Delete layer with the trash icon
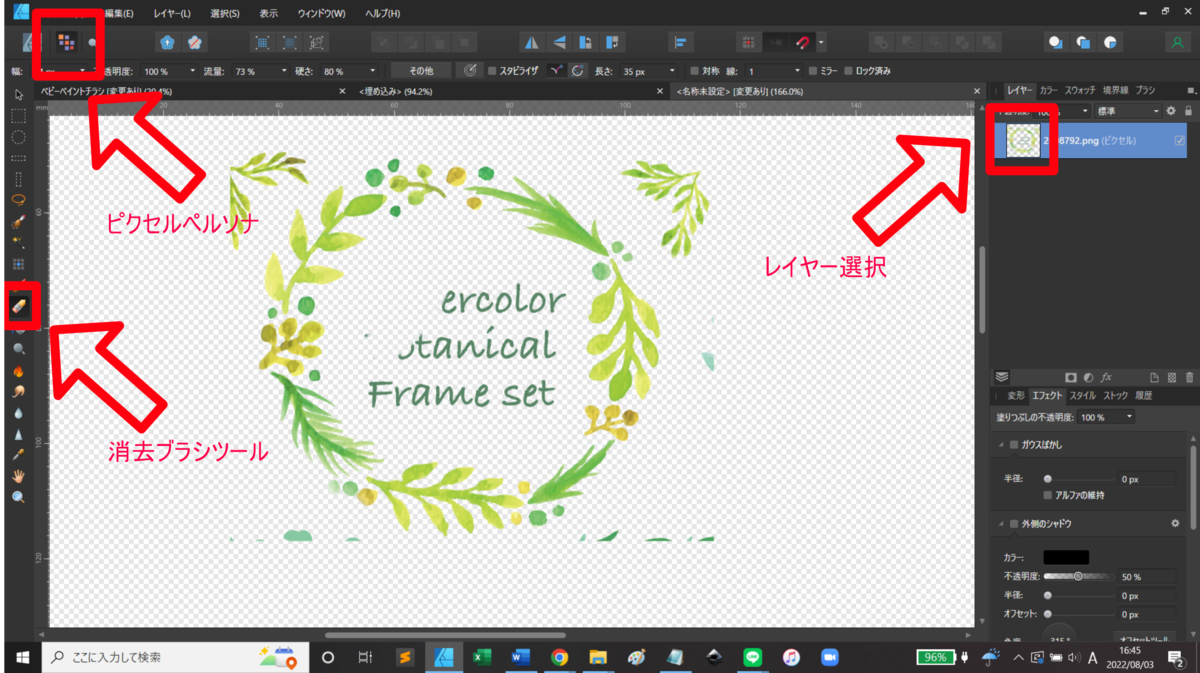1200x673 pixels. click(x=1189, y=377)
